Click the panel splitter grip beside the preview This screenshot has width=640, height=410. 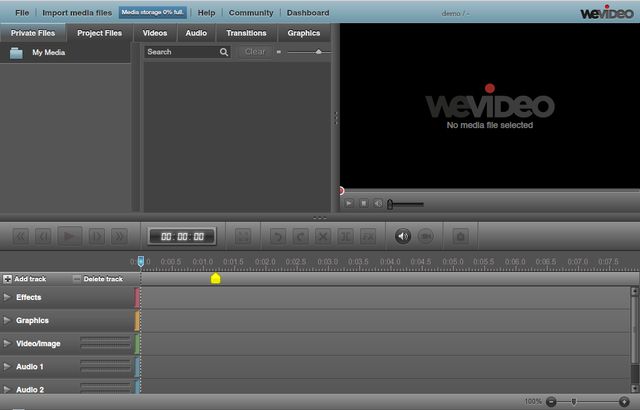coord(336,118)
